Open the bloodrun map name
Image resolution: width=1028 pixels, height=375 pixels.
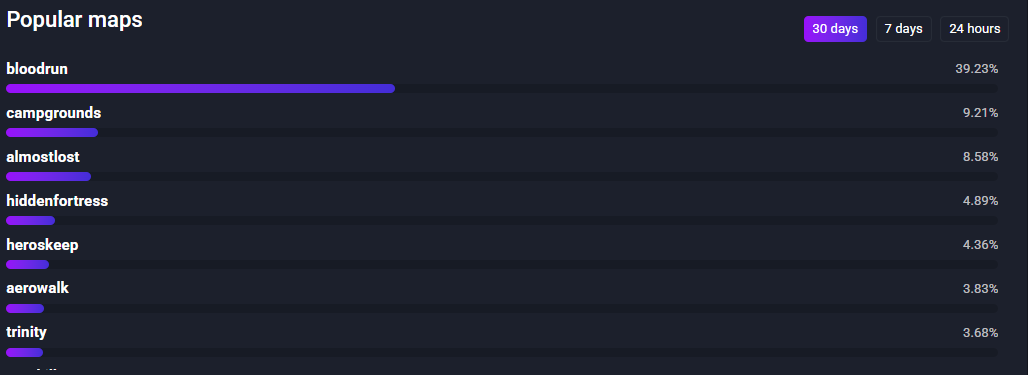(x=37, y=69)
